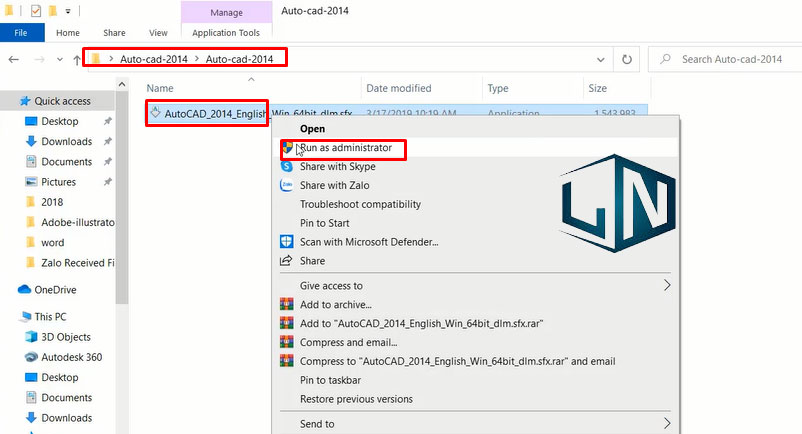The width and height of the screenshot is (802, 434).
Task: Choose Troubleshoot compatibility
Action: pyautogui.click(x=360, y=204)
